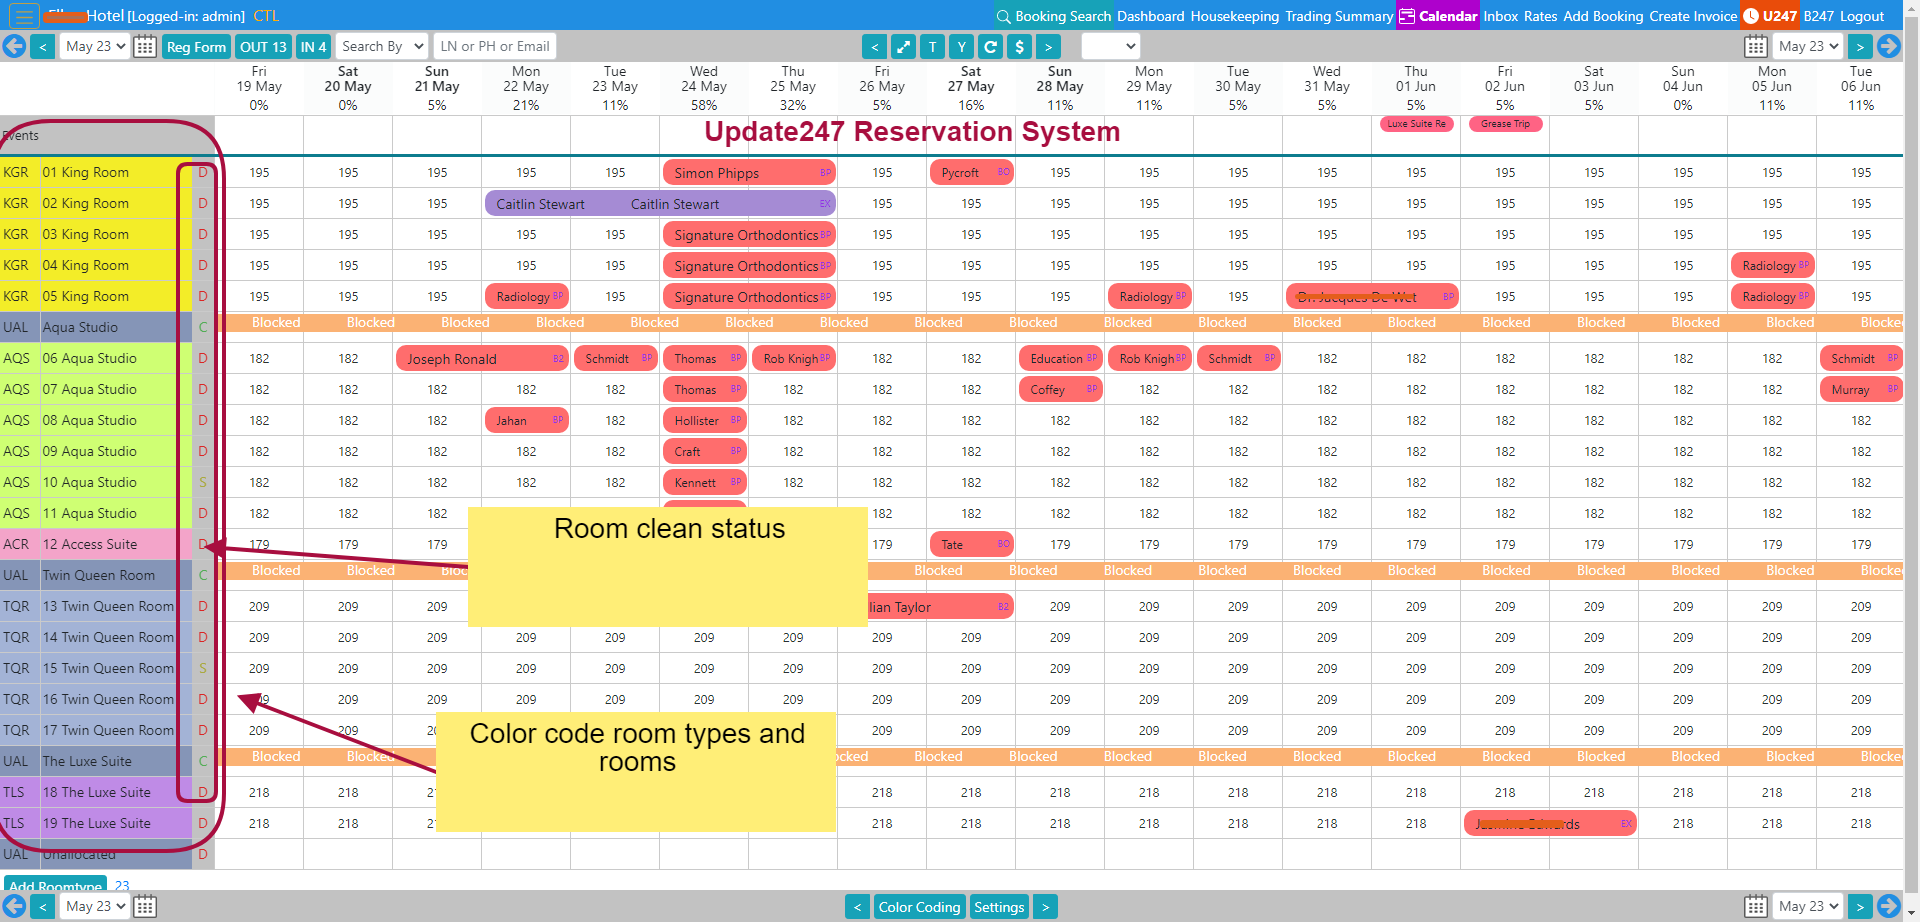1920x922 pixels.
Task: Open the Dashboard menu item
Action: point(1150,16)
